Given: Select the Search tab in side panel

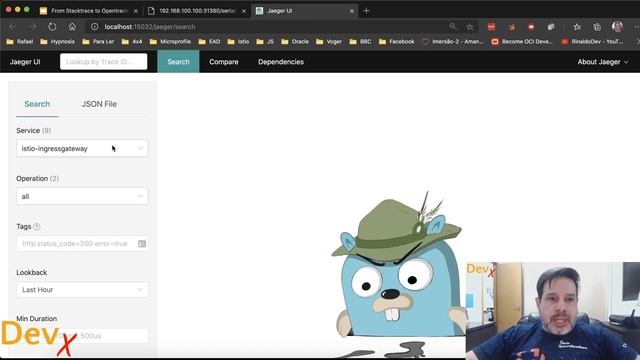Looking at the screenshot, I should click(37, 104).
